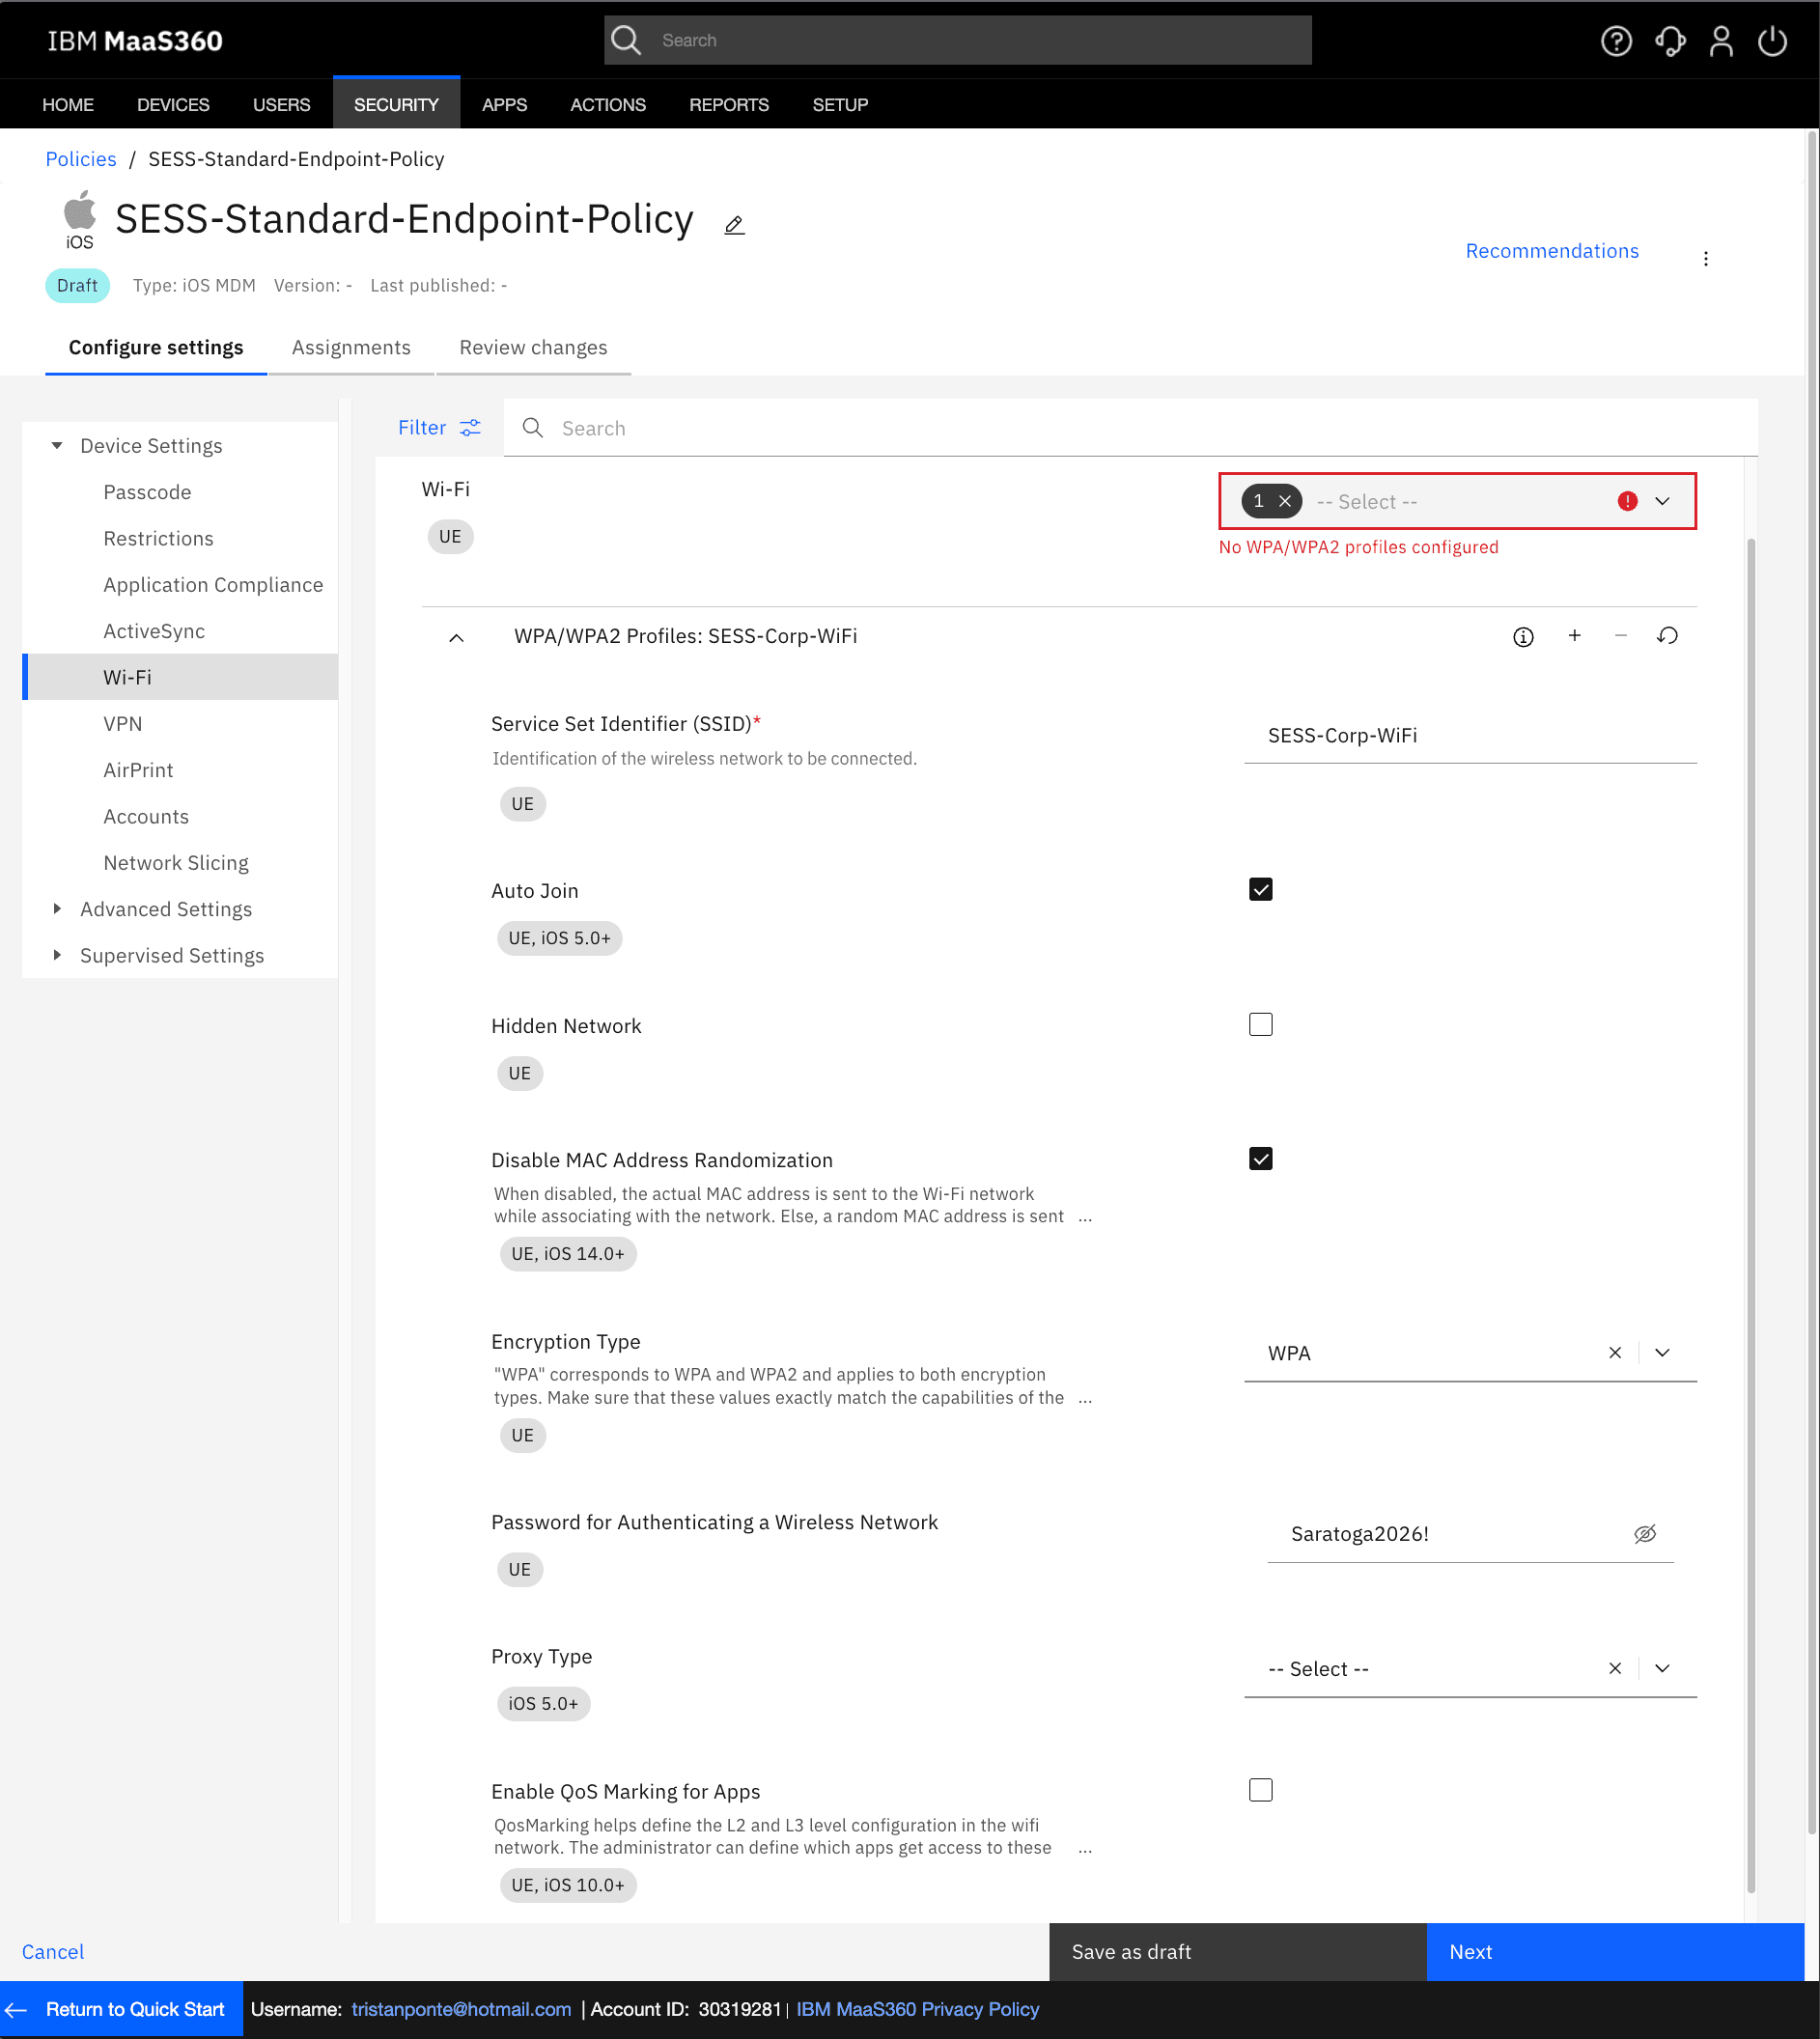Click the Return to Quick Start arrow
The width and height of the screenshot is (1820, 2039).
tap(15, 2009)
